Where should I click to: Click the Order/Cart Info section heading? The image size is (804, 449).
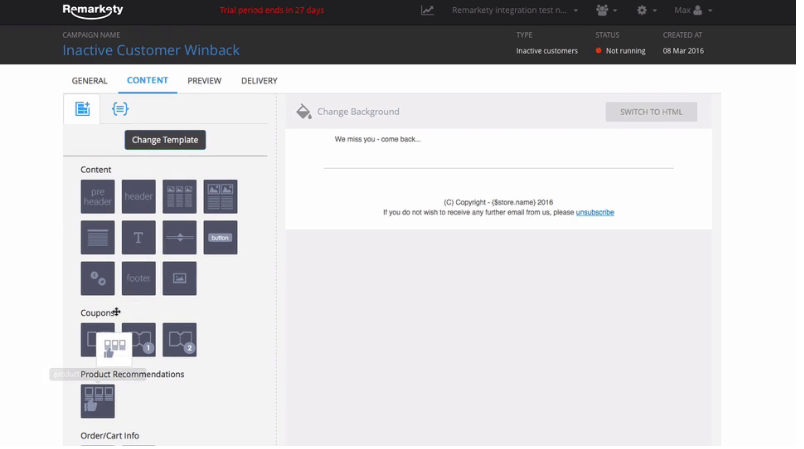click(110, 436)
